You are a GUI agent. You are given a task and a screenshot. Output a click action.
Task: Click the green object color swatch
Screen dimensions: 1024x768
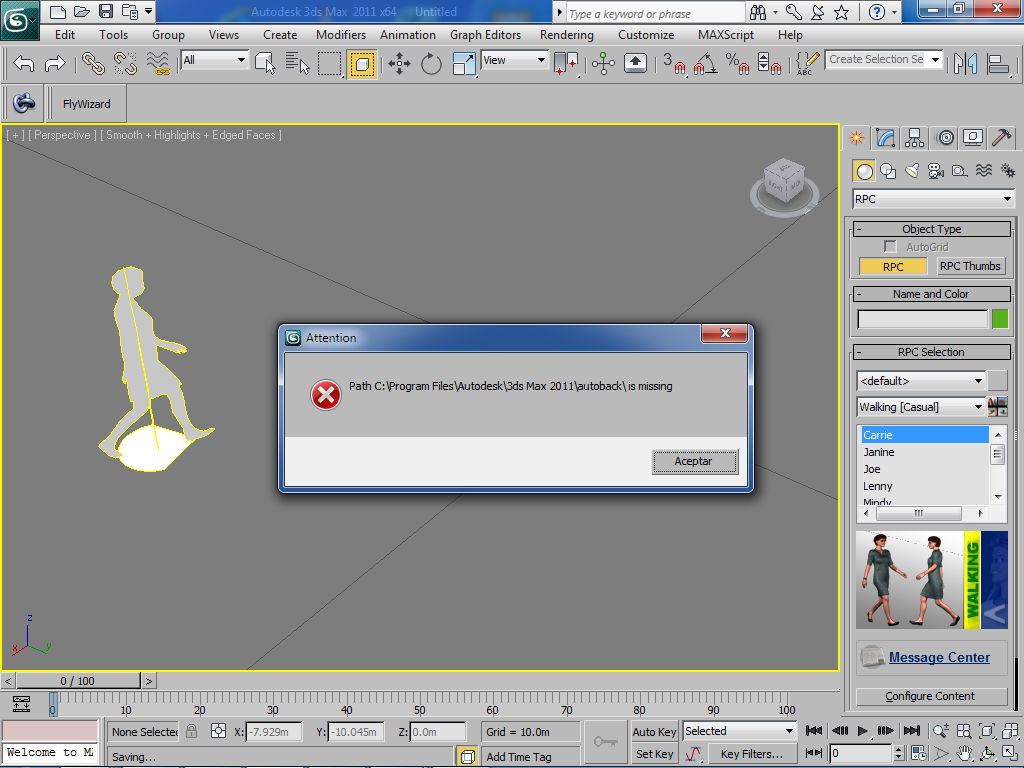1000,319
